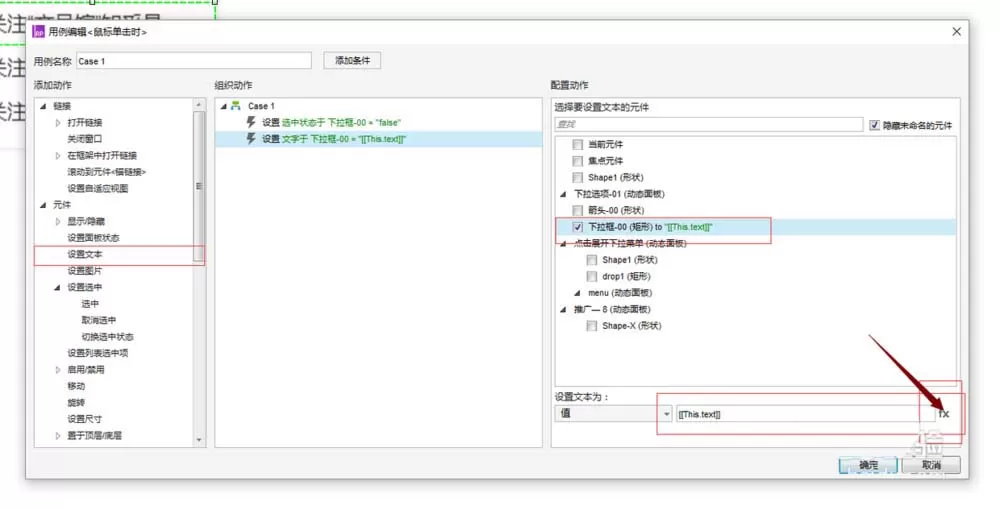1000x510 pixels.
Task: Select 滚动到元件<锚链接> action
Action: (x=107, y=172)
